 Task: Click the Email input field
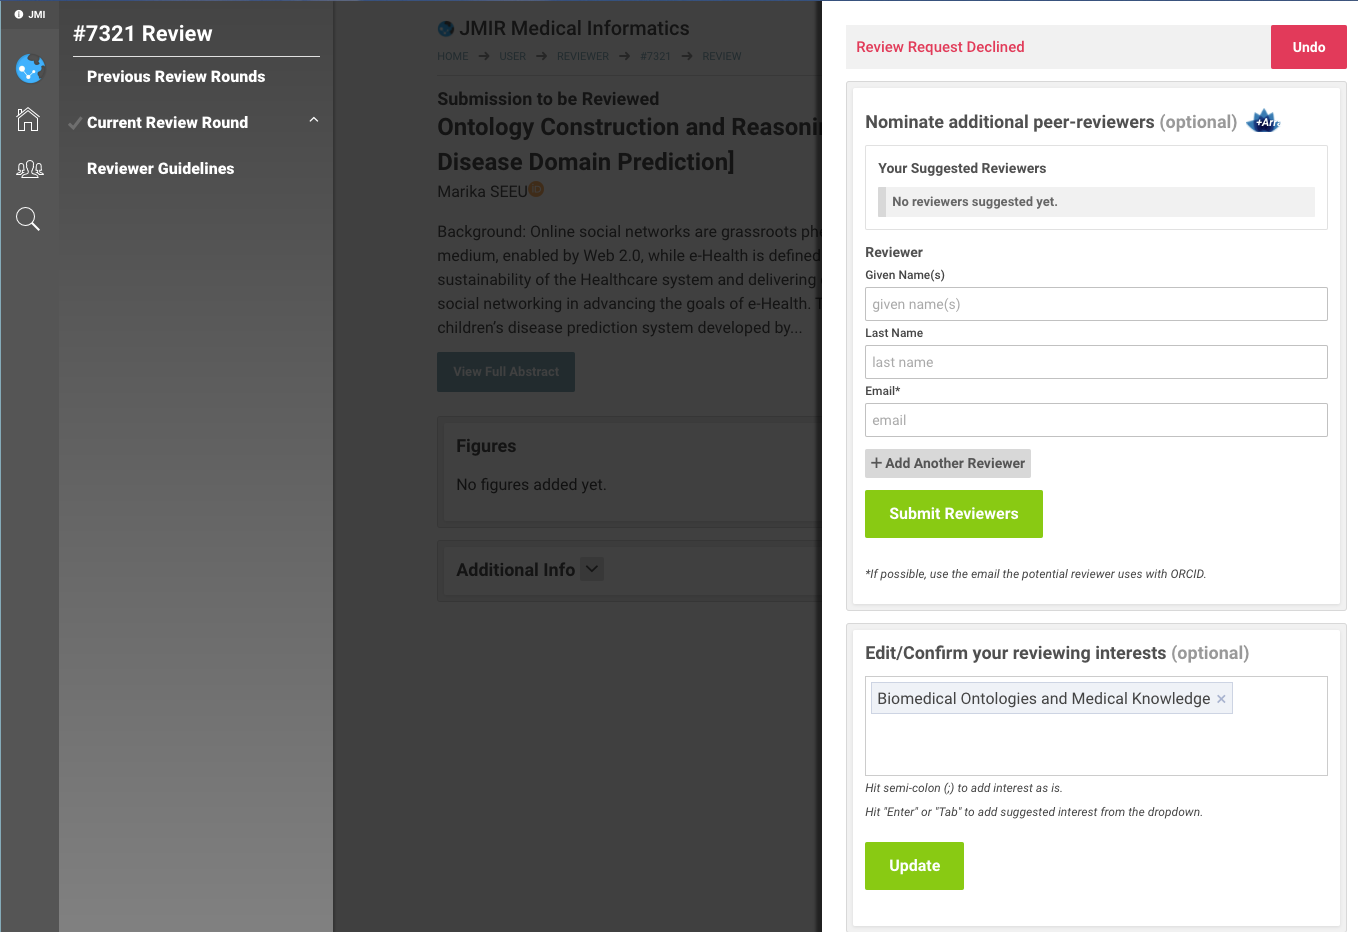click(x=1095, y=420)
